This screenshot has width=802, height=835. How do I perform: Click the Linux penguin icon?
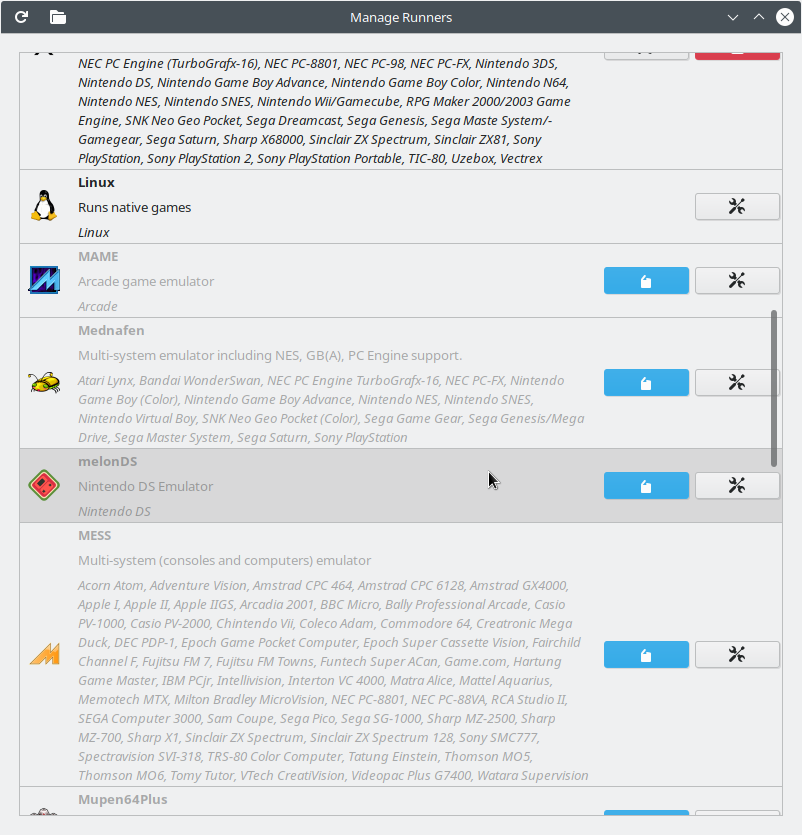(44, 206)
